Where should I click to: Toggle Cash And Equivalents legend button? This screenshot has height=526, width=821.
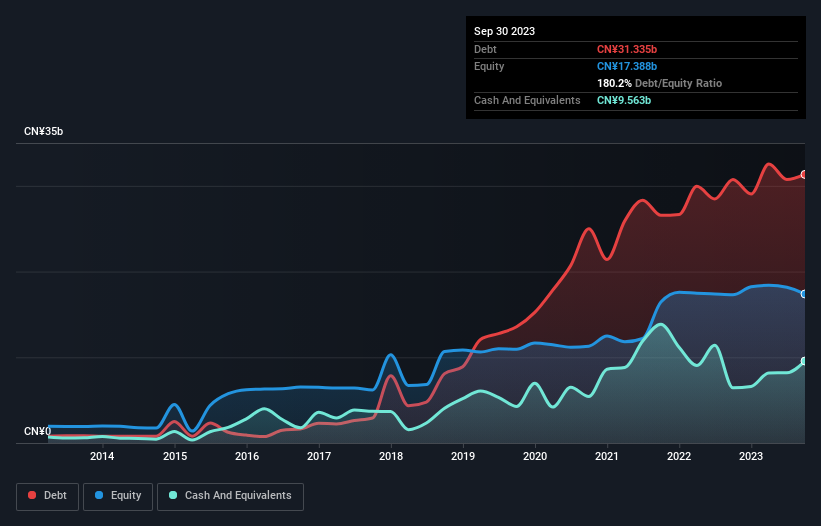coord(230,496)
